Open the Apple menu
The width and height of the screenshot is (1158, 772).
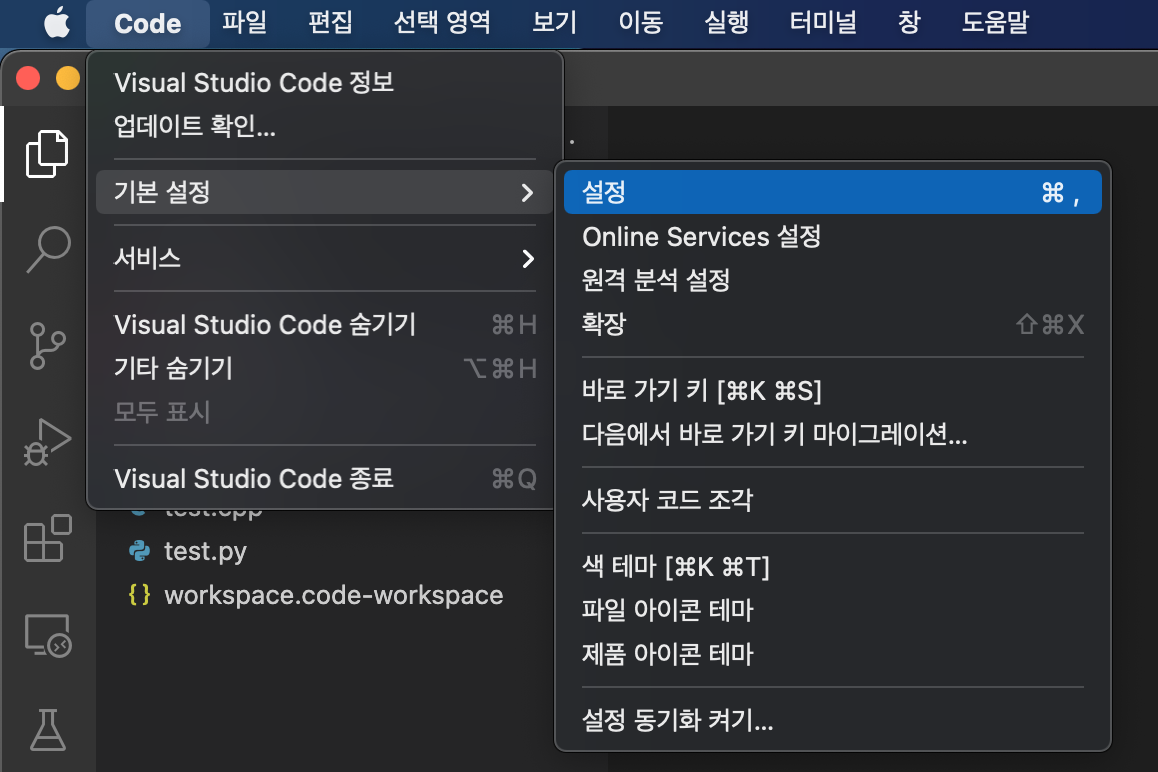(57, 23)
